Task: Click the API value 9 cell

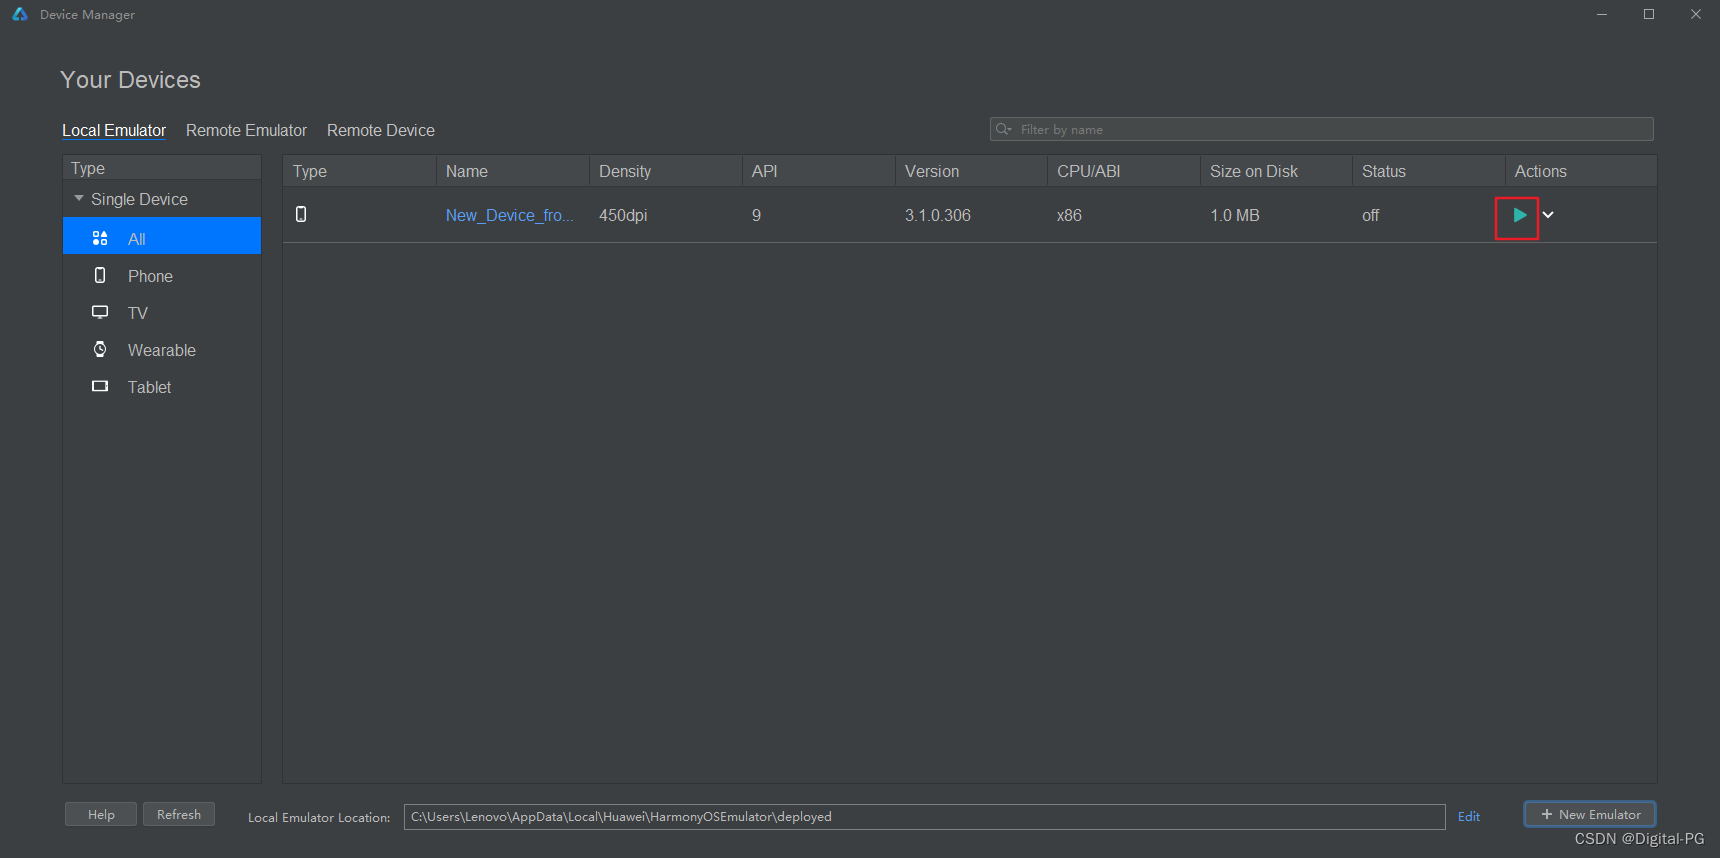Action: 756,215
